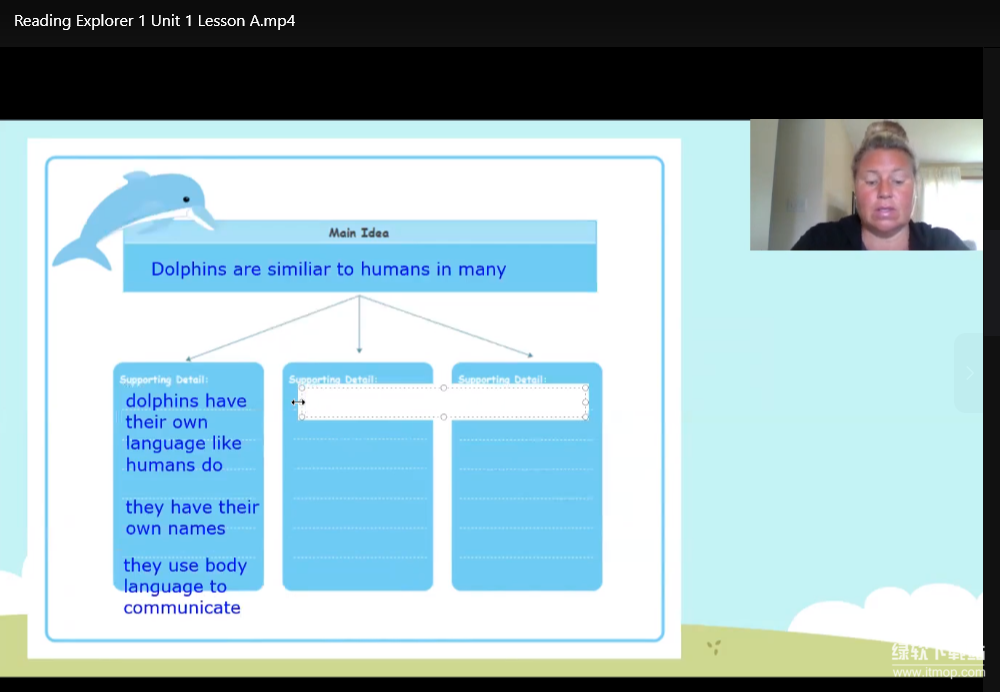The image size is (1000, 692).
Task: Click the first column's Supporting Detail label
Action: coord(164,379)
